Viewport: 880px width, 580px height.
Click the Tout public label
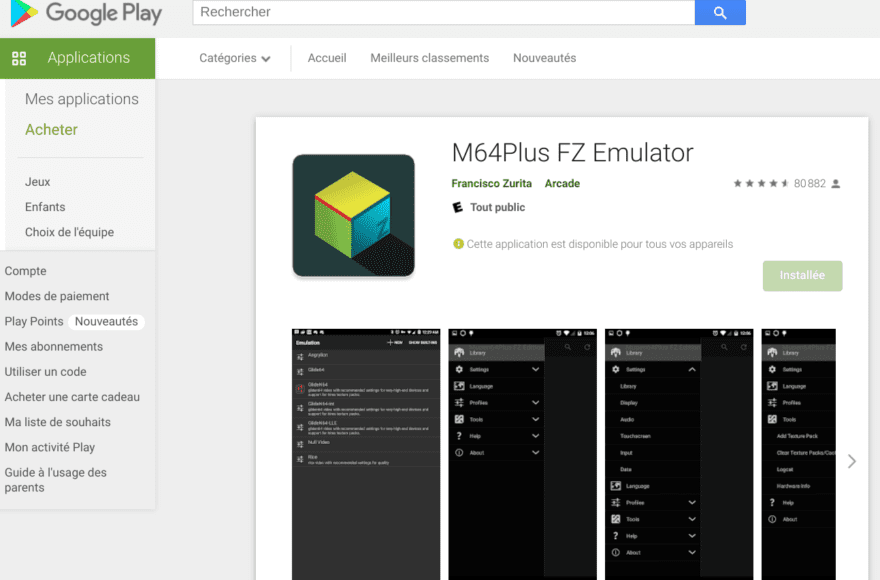pos(497,208)
